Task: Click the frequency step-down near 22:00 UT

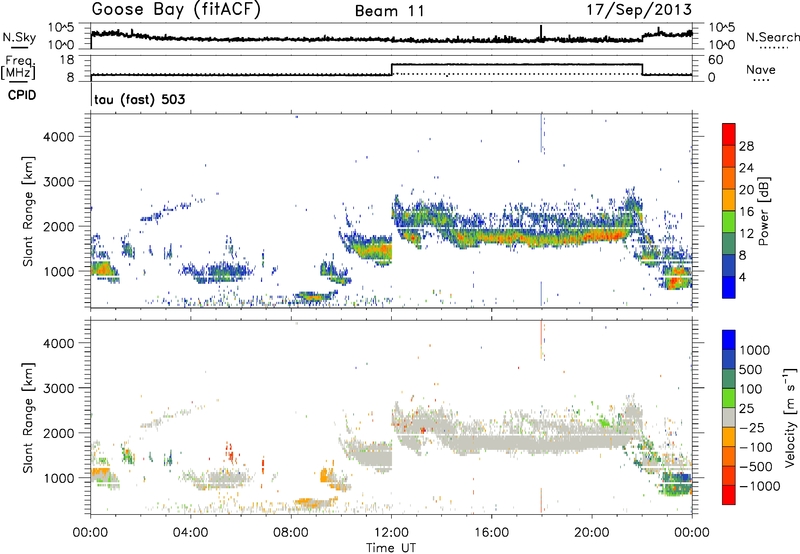Action: 642,69
